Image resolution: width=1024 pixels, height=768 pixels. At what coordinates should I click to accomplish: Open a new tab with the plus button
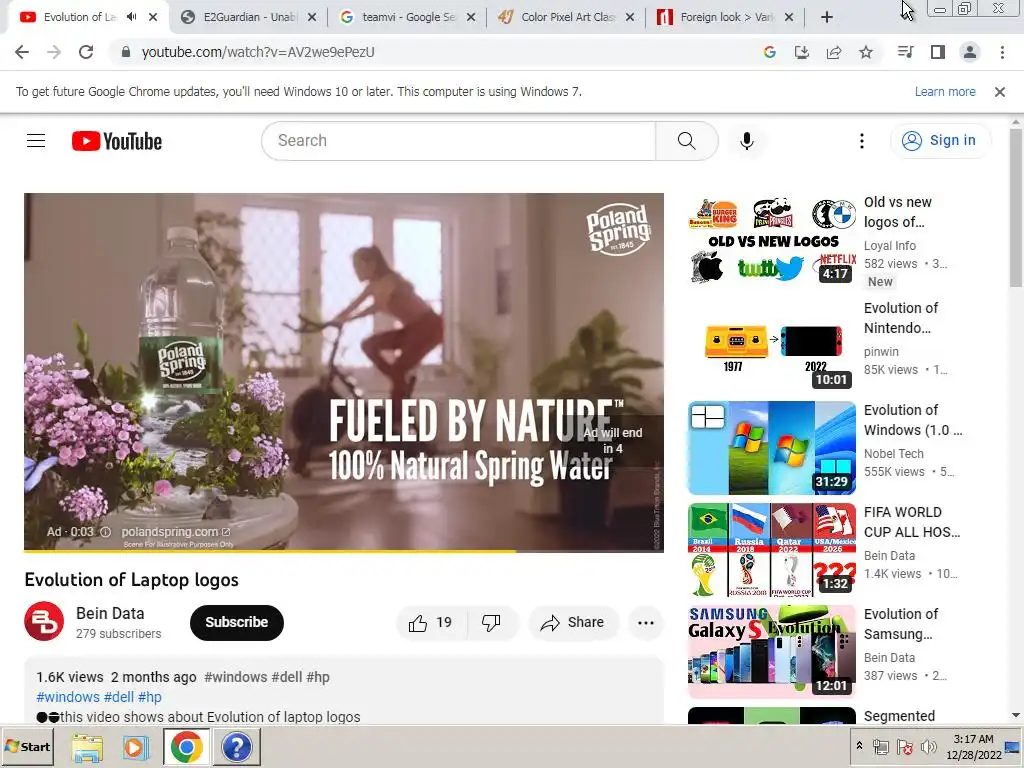[x=827, y=17]
